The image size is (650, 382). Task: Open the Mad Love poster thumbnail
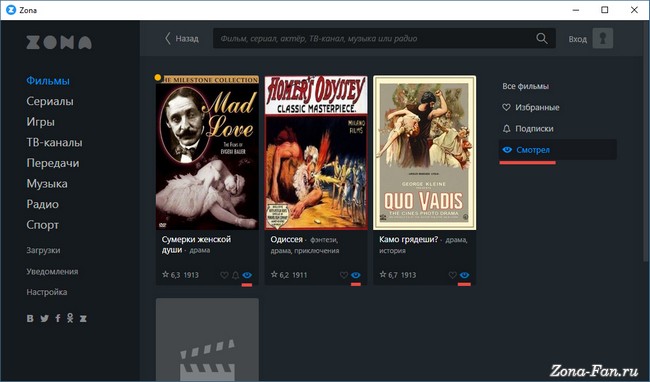(207, 152)
